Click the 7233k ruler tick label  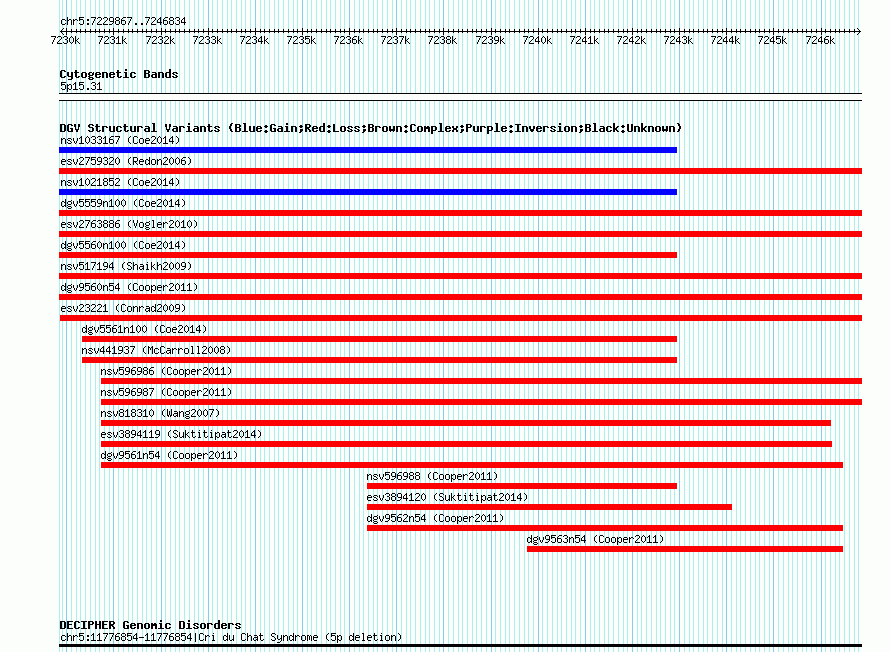tap(207, 40)
